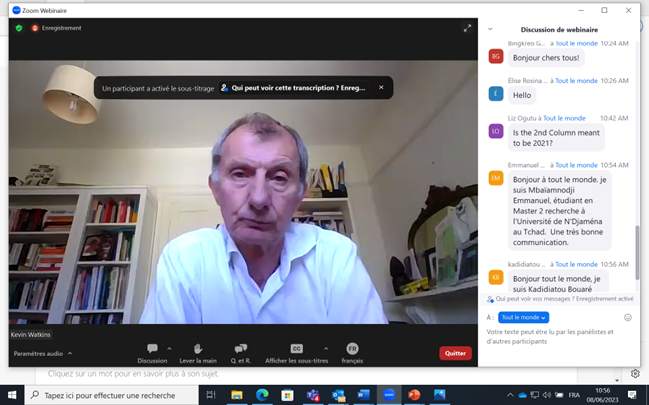
Task: Open the Photos app from the taskbar
Action: pos(440,395)
